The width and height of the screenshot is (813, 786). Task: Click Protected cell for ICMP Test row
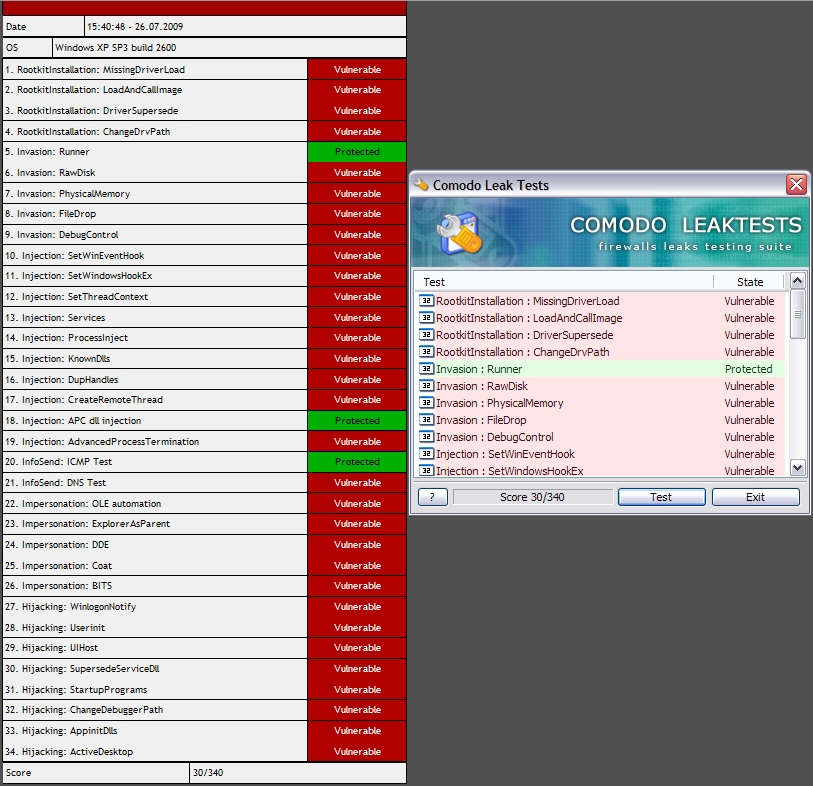pos(357,461)
